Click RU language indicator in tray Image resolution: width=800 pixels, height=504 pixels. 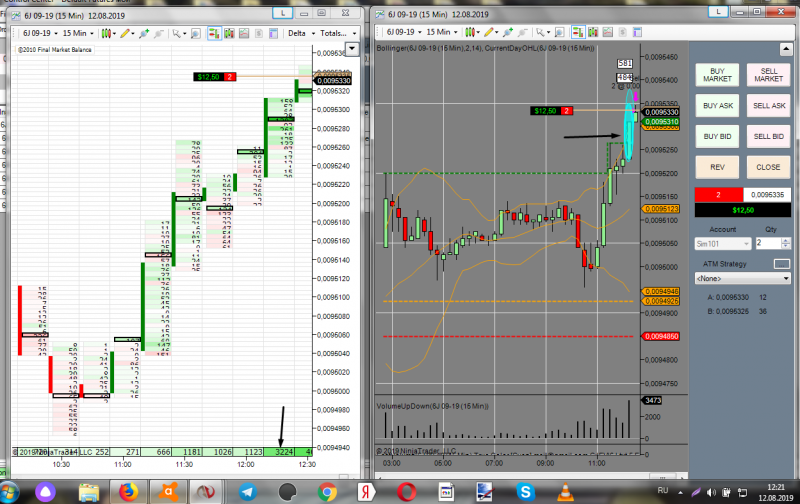coord(663,490)
